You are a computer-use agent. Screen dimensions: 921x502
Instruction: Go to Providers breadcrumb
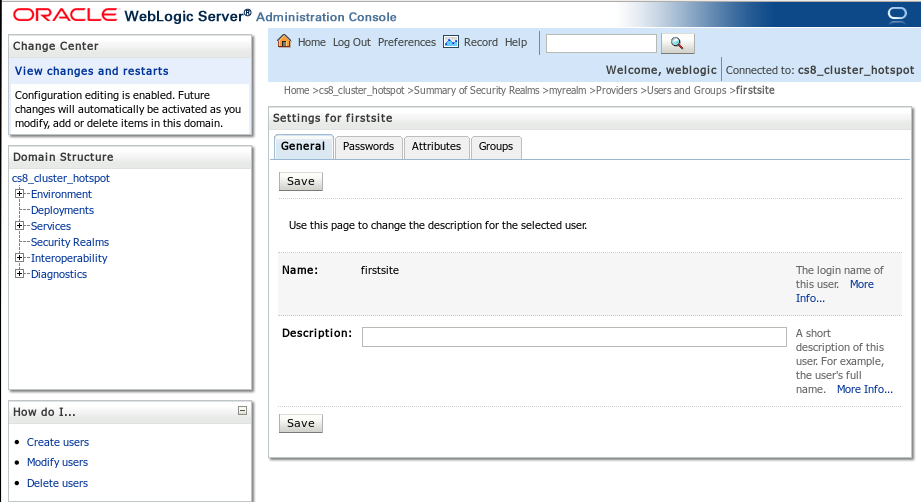tap(616, 90)
